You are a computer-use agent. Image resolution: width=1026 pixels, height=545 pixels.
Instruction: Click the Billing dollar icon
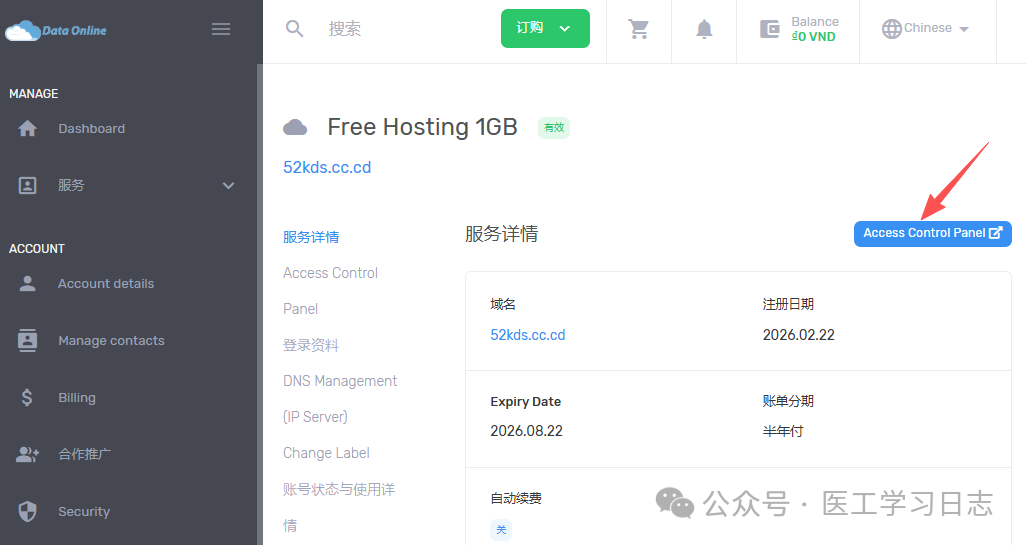tap(27, 397)
